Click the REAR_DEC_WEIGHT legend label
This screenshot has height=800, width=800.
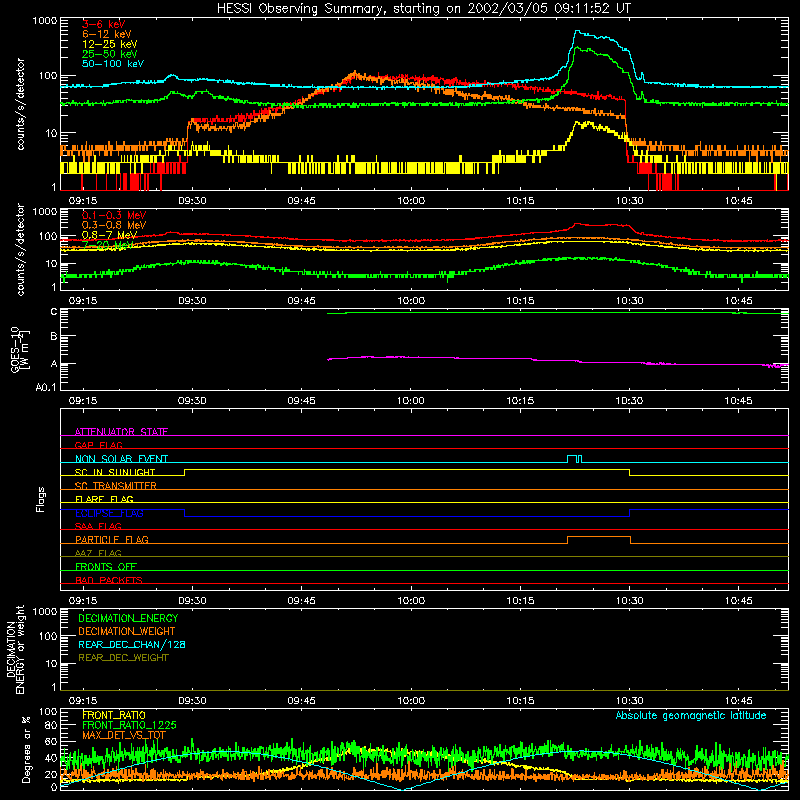tap(123, 658)
